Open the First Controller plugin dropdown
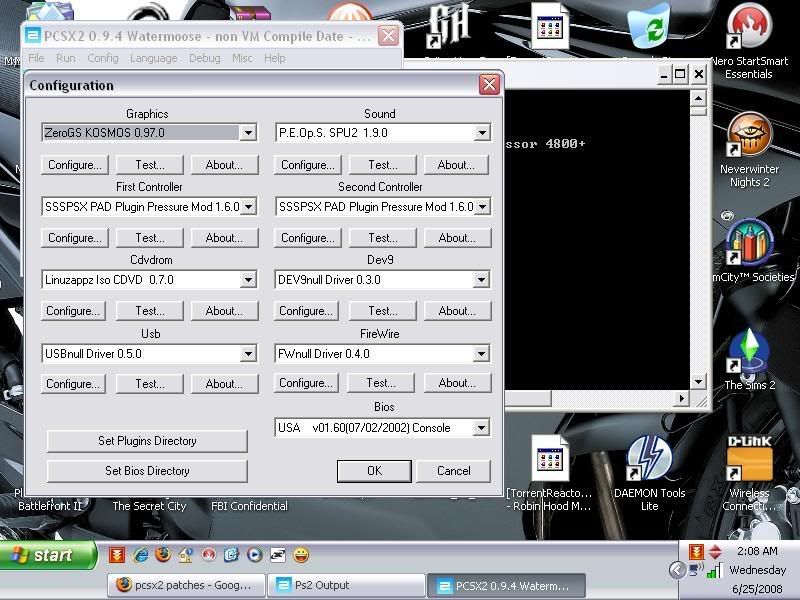The height and width of the screenshot is (600, 800). [x=248, y=207]
